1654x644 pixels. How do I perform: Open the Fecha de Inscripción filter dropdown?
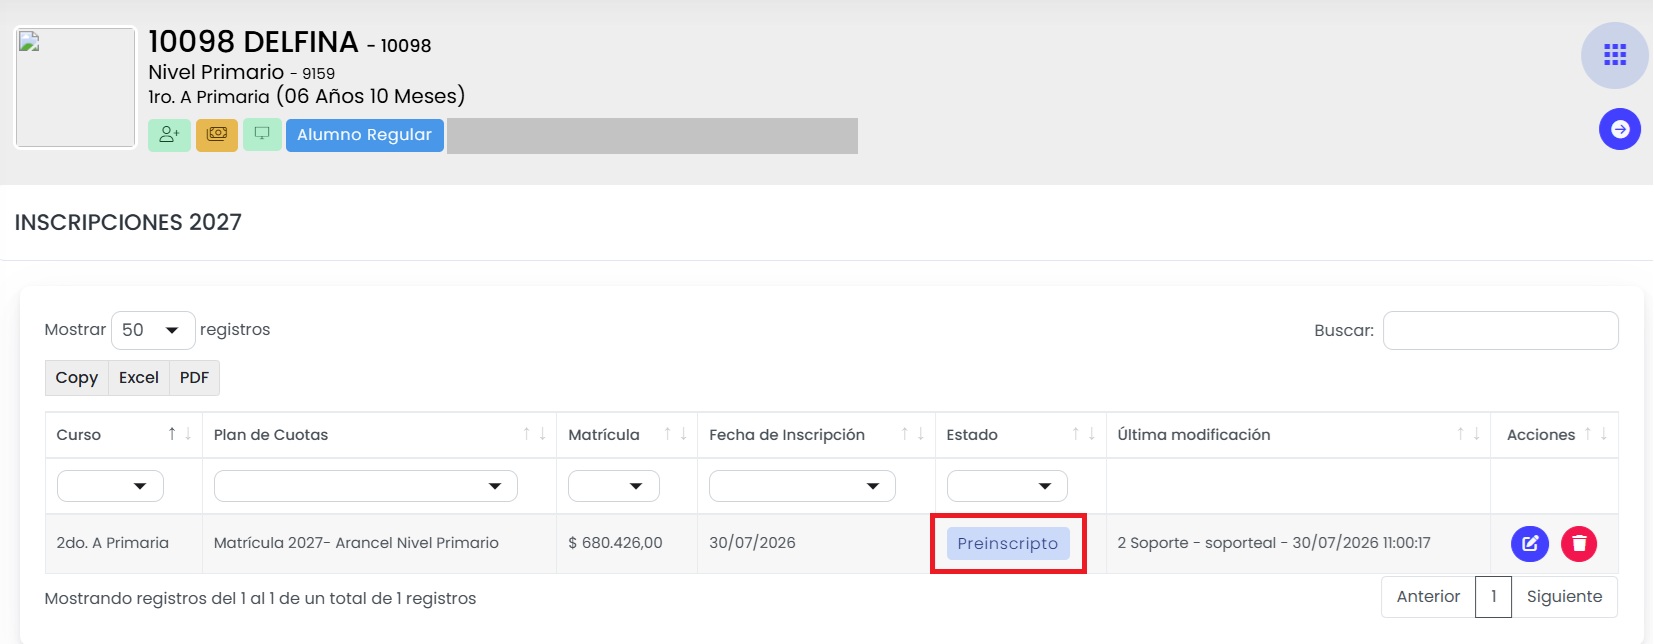(802, 486)
